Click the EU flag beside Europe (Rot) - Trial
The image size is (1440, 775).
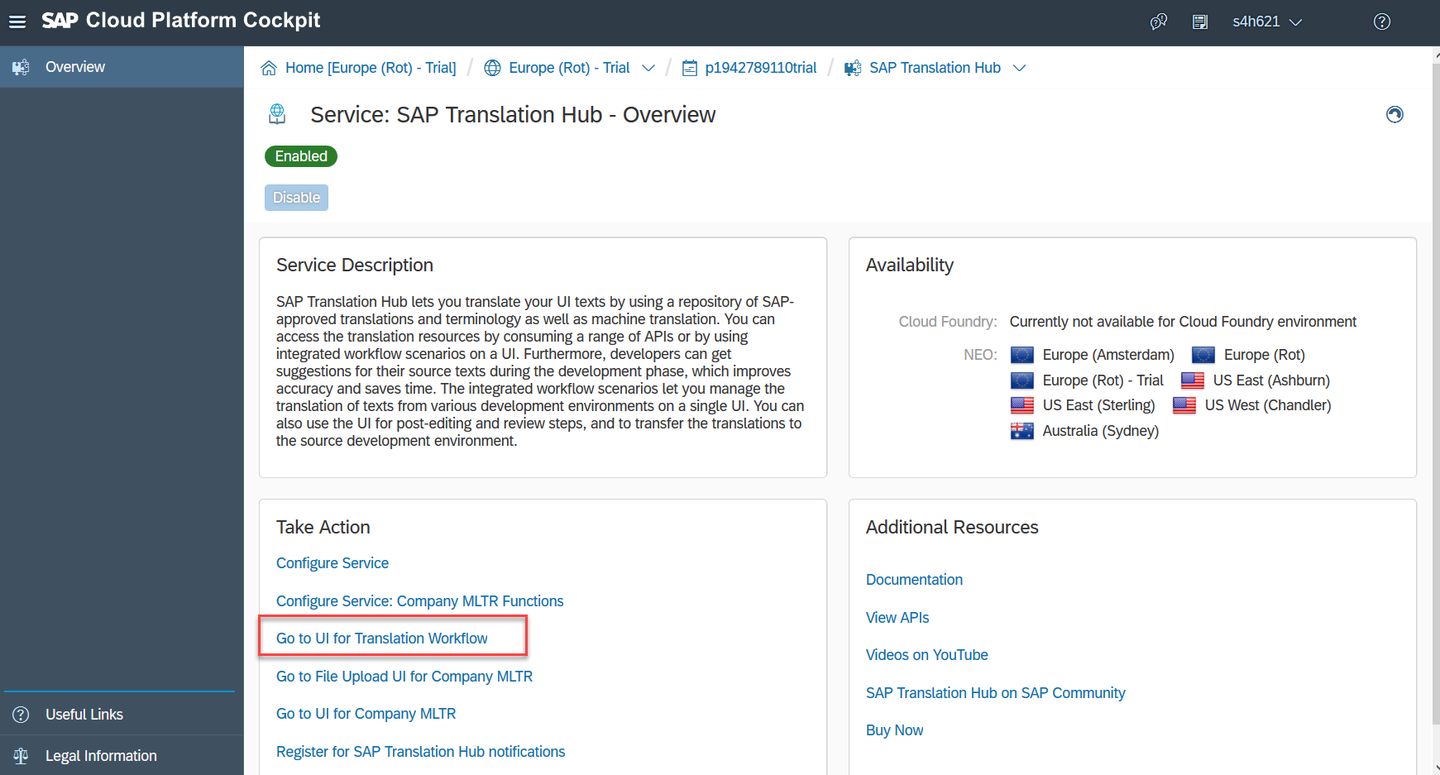pos(1022,380)
